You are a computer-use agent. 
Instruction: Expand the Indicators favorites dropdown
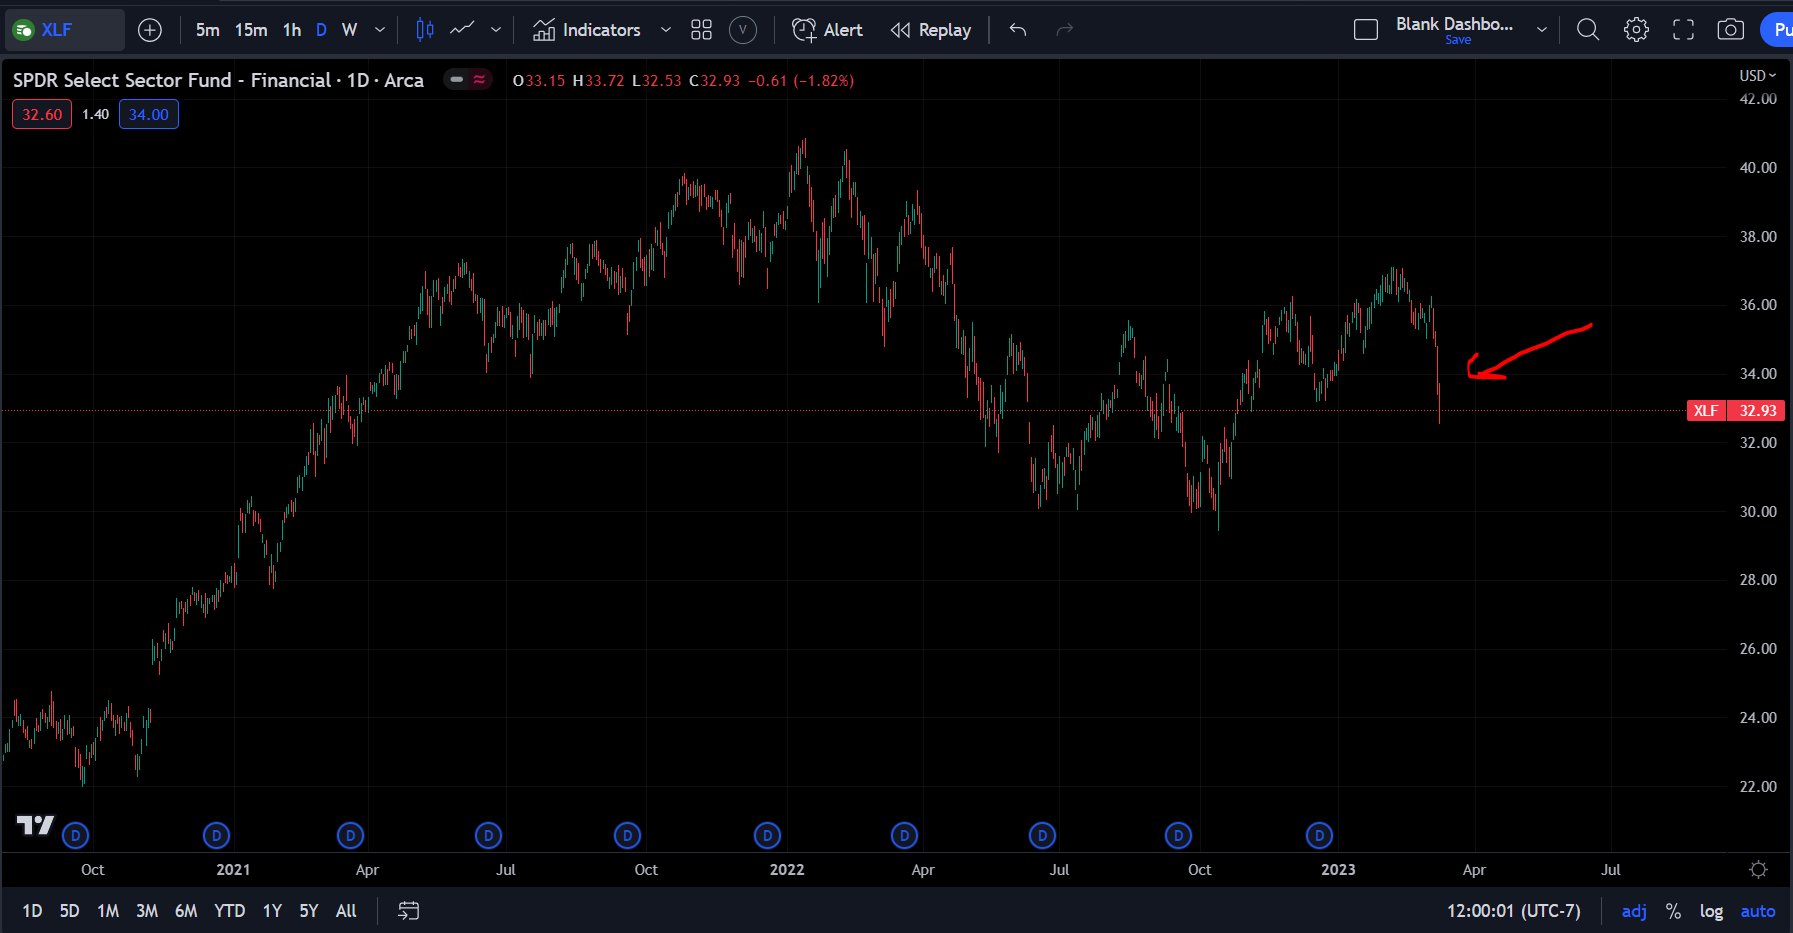(x=666, y=30)
